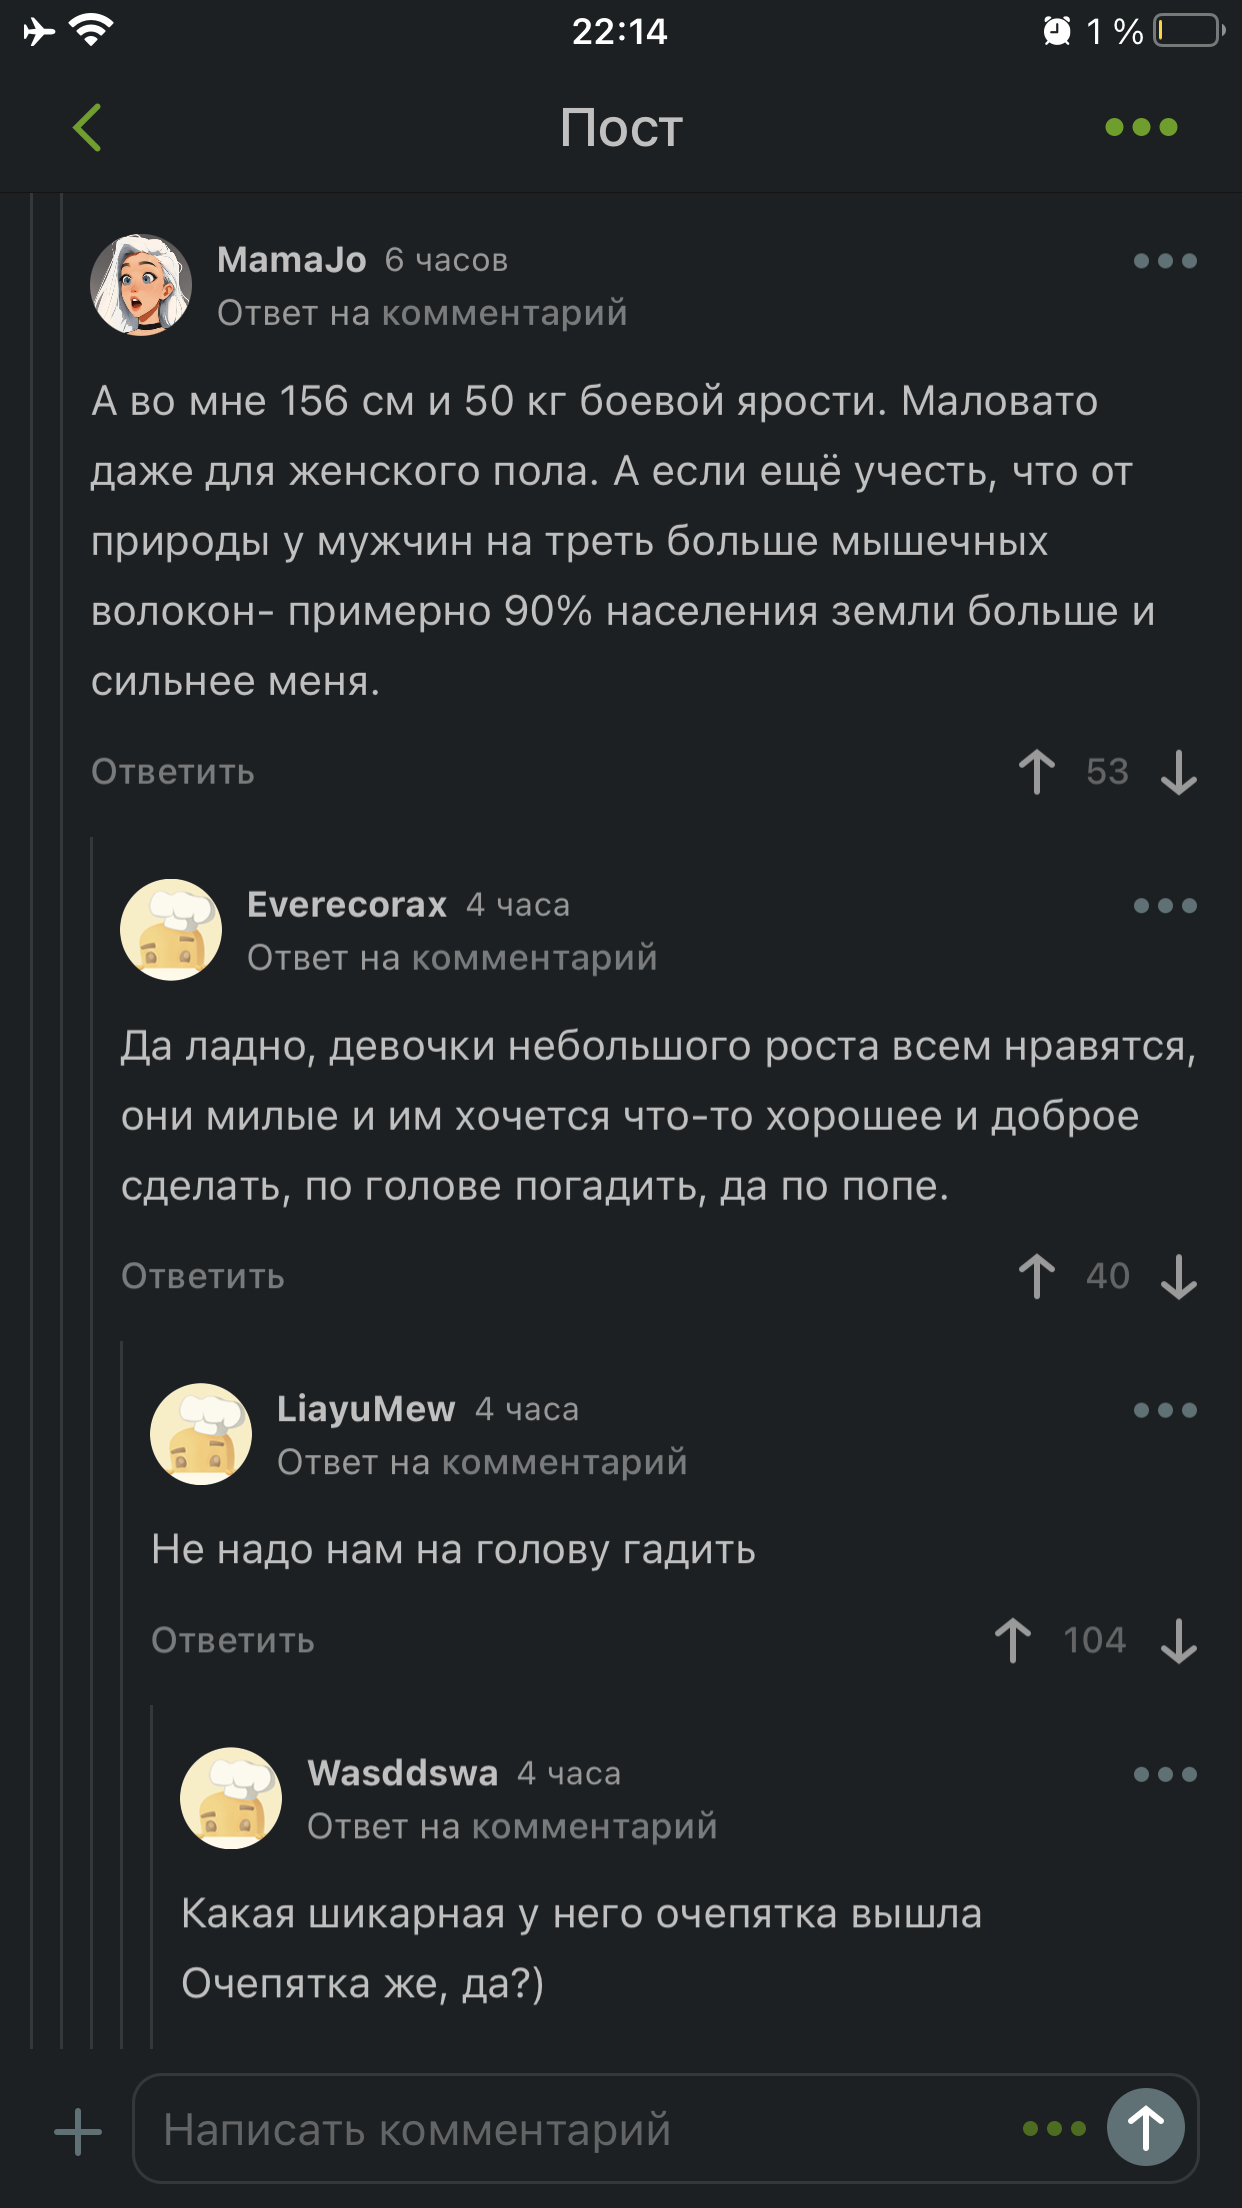Downvote Everecorax's comment
This screenshot has height=2208, width=1242.
click(x=1179, y=1276)
